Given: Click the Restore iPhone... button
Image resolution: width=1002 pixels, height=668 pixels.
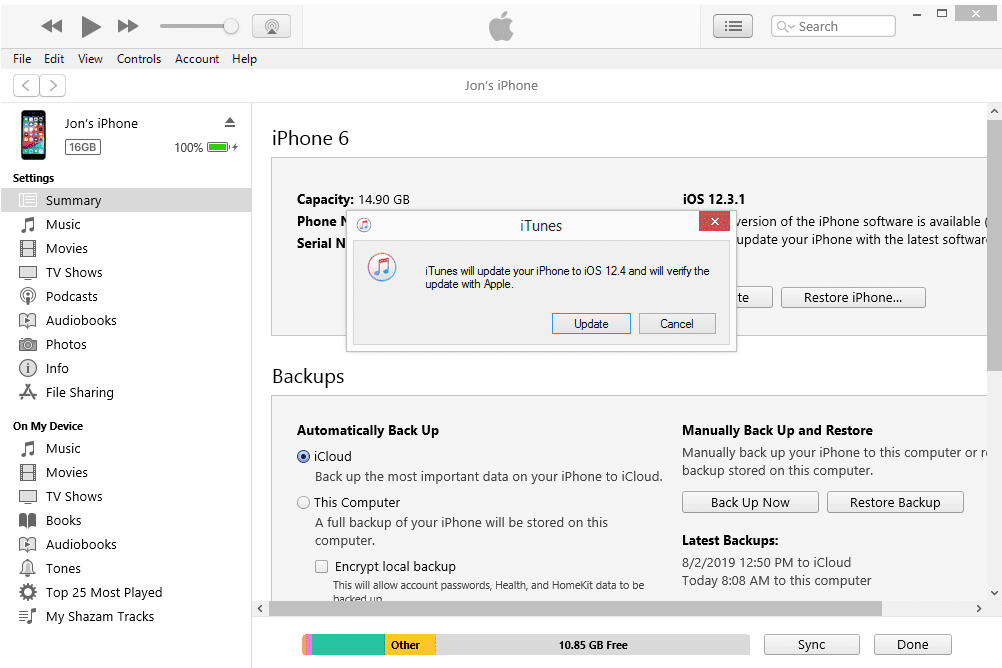Looking at the screenshot, I should pos(853,297).
